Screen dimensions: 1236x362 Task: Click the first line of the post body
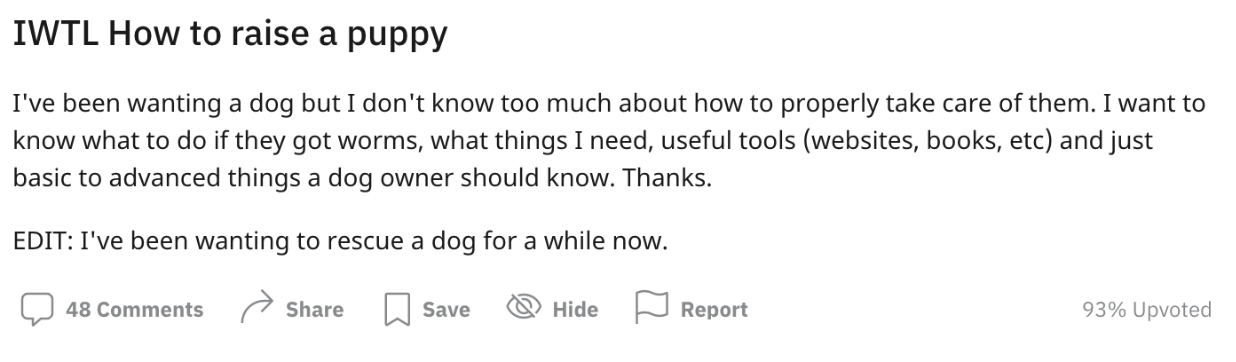tap(609, 104)
